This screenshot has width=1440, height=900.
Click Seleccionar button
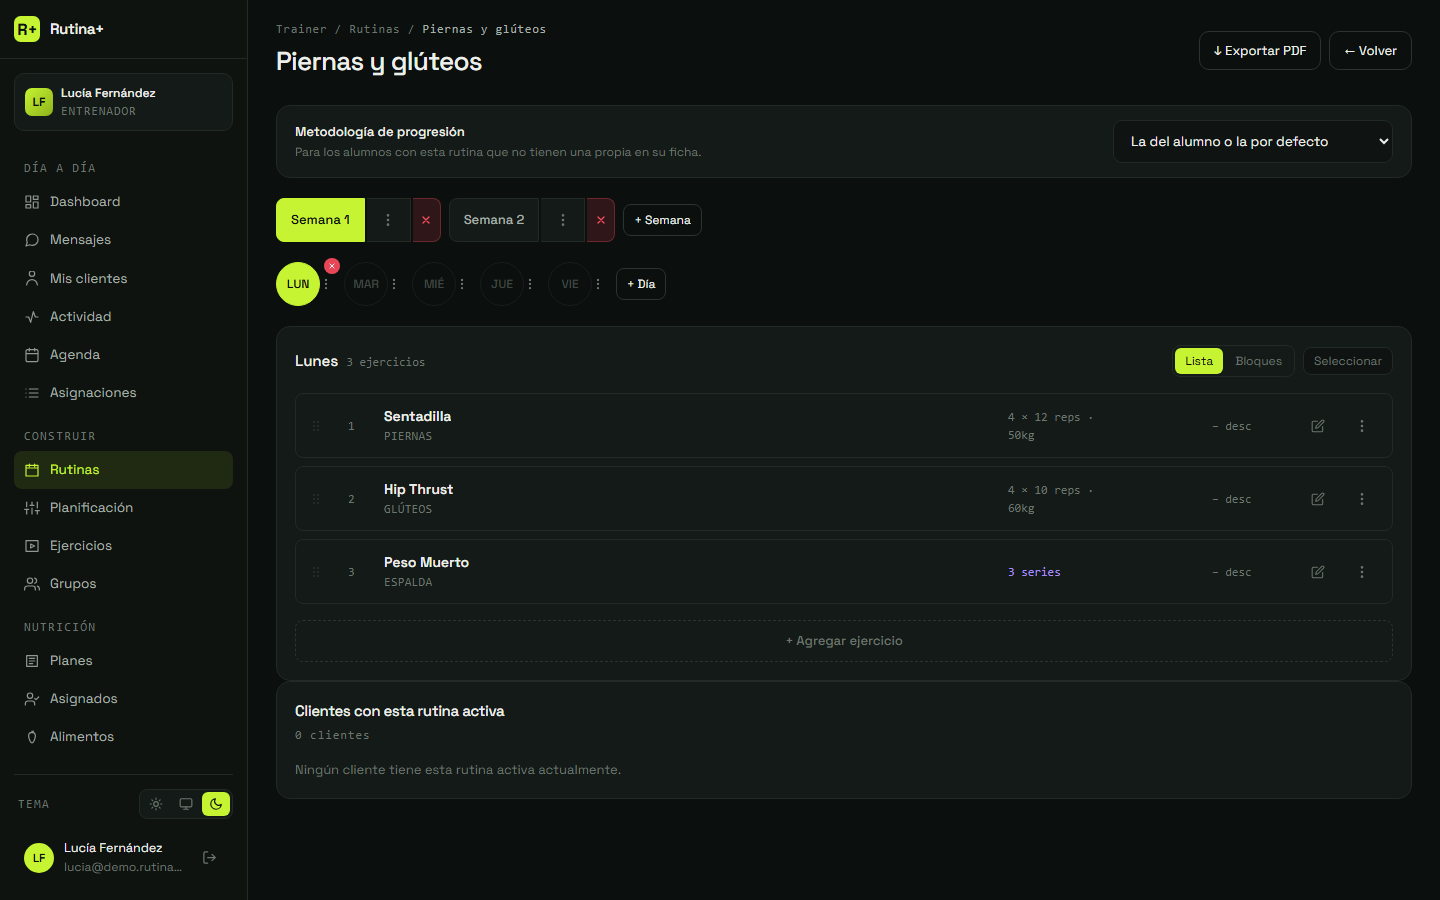pos(1348,361)
